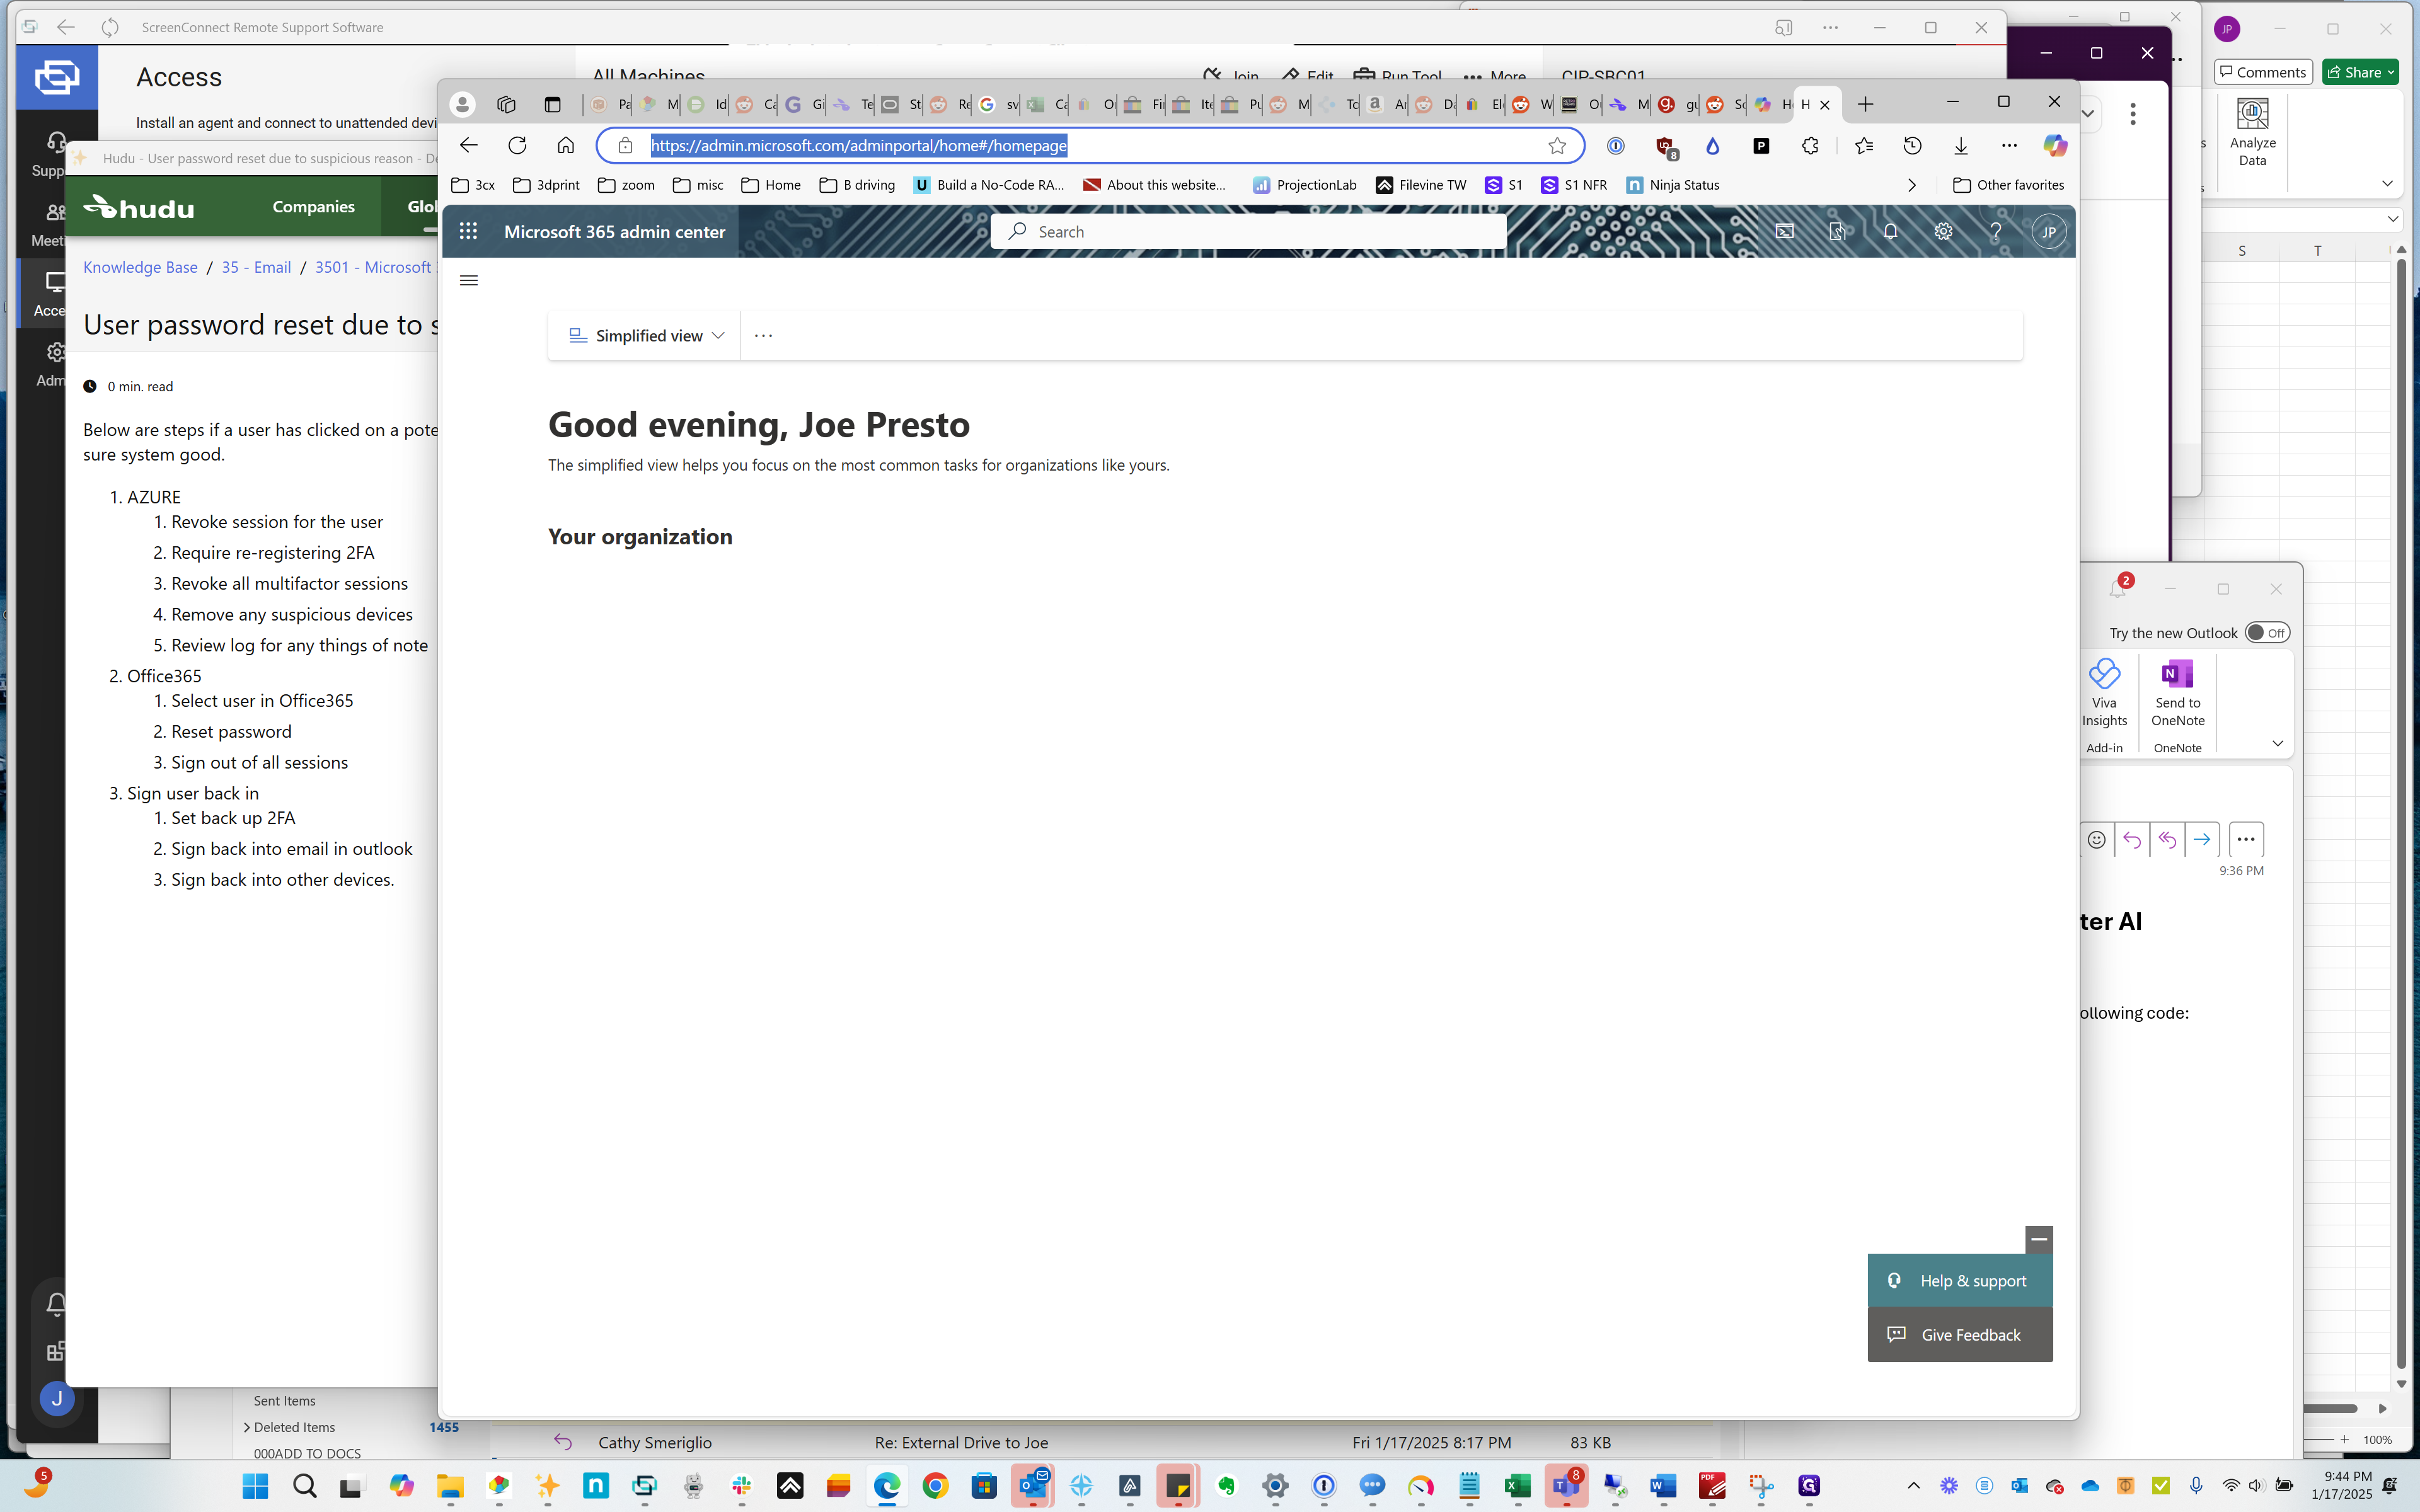Open the JP account avatar in admin center
This screenshot has width=2420, height=1512.
(x=2049, y=232)
